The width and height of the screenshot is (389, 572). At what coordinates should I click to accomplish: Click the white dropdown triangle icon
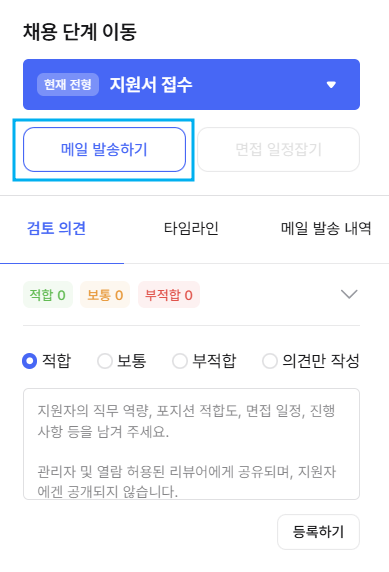(x=331, y=85)
